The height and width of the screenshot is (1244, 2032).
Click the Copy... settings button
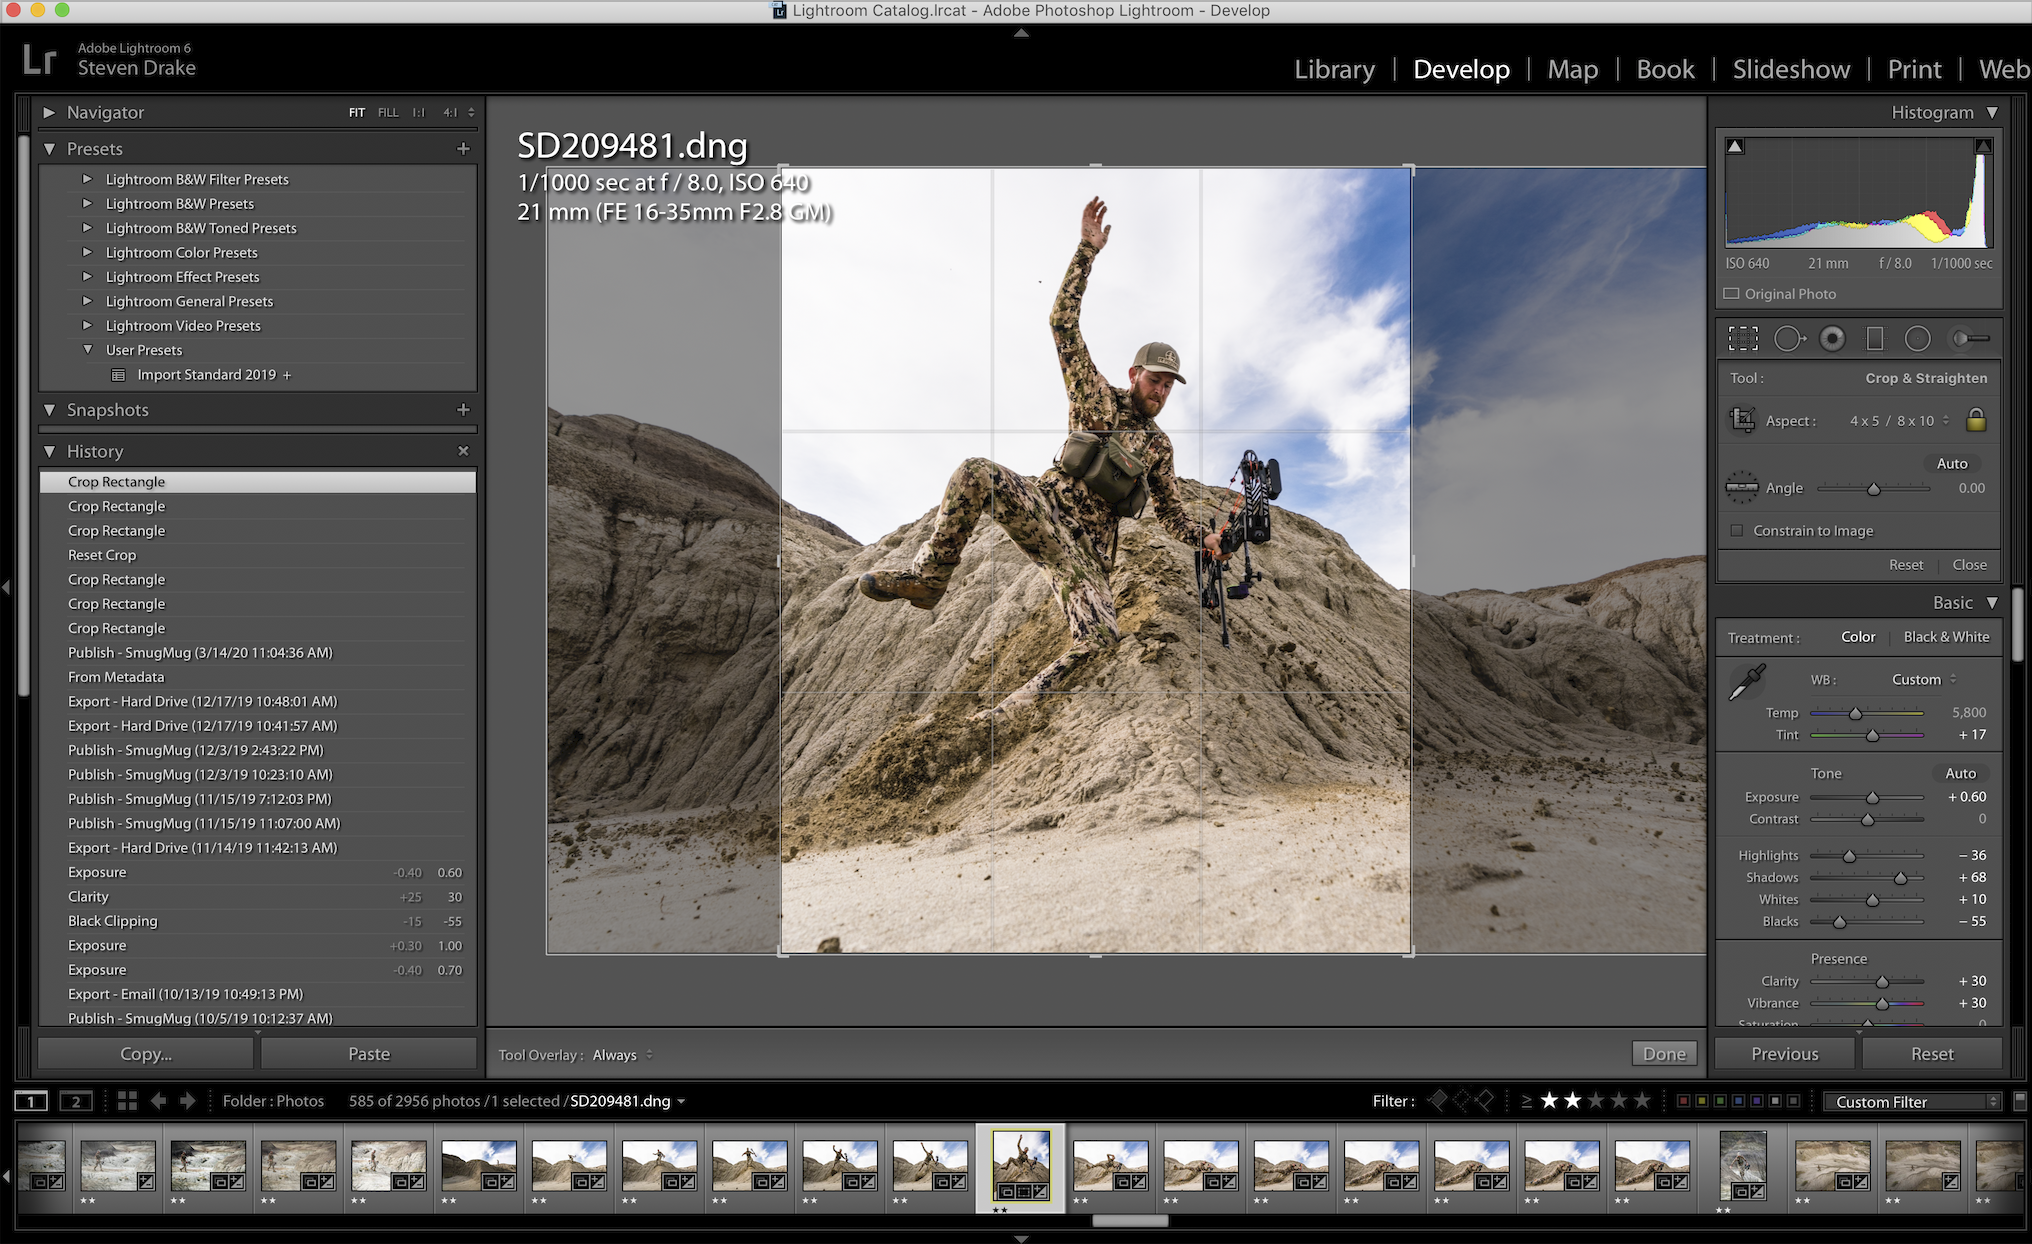point(146,1054)
